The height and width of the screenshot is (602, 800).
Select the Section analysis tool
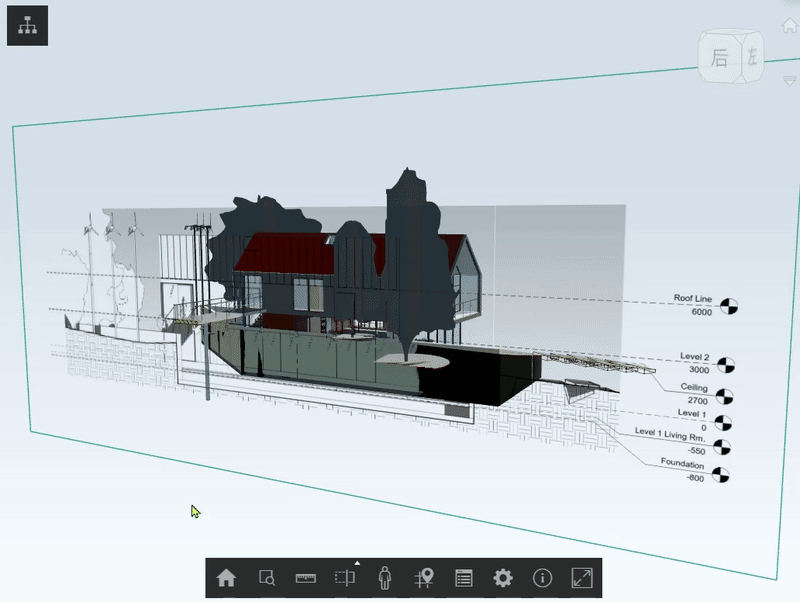[345, 578]
